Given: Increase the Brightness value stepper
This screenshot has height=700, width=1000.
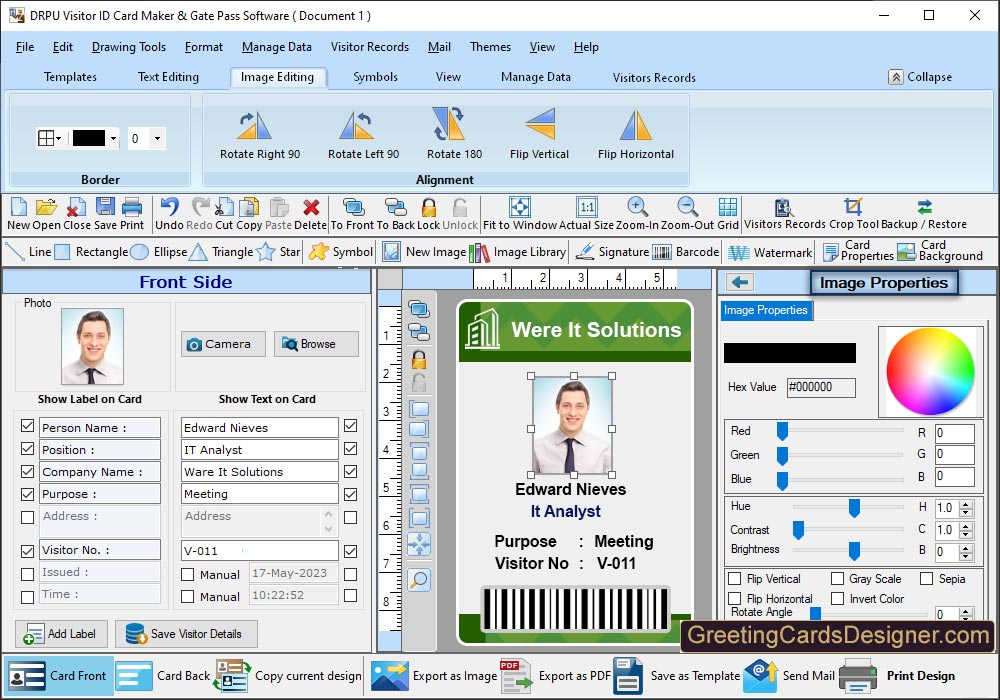Looking at the screenshot, I should pyautogui.click(x=966, y=548).
